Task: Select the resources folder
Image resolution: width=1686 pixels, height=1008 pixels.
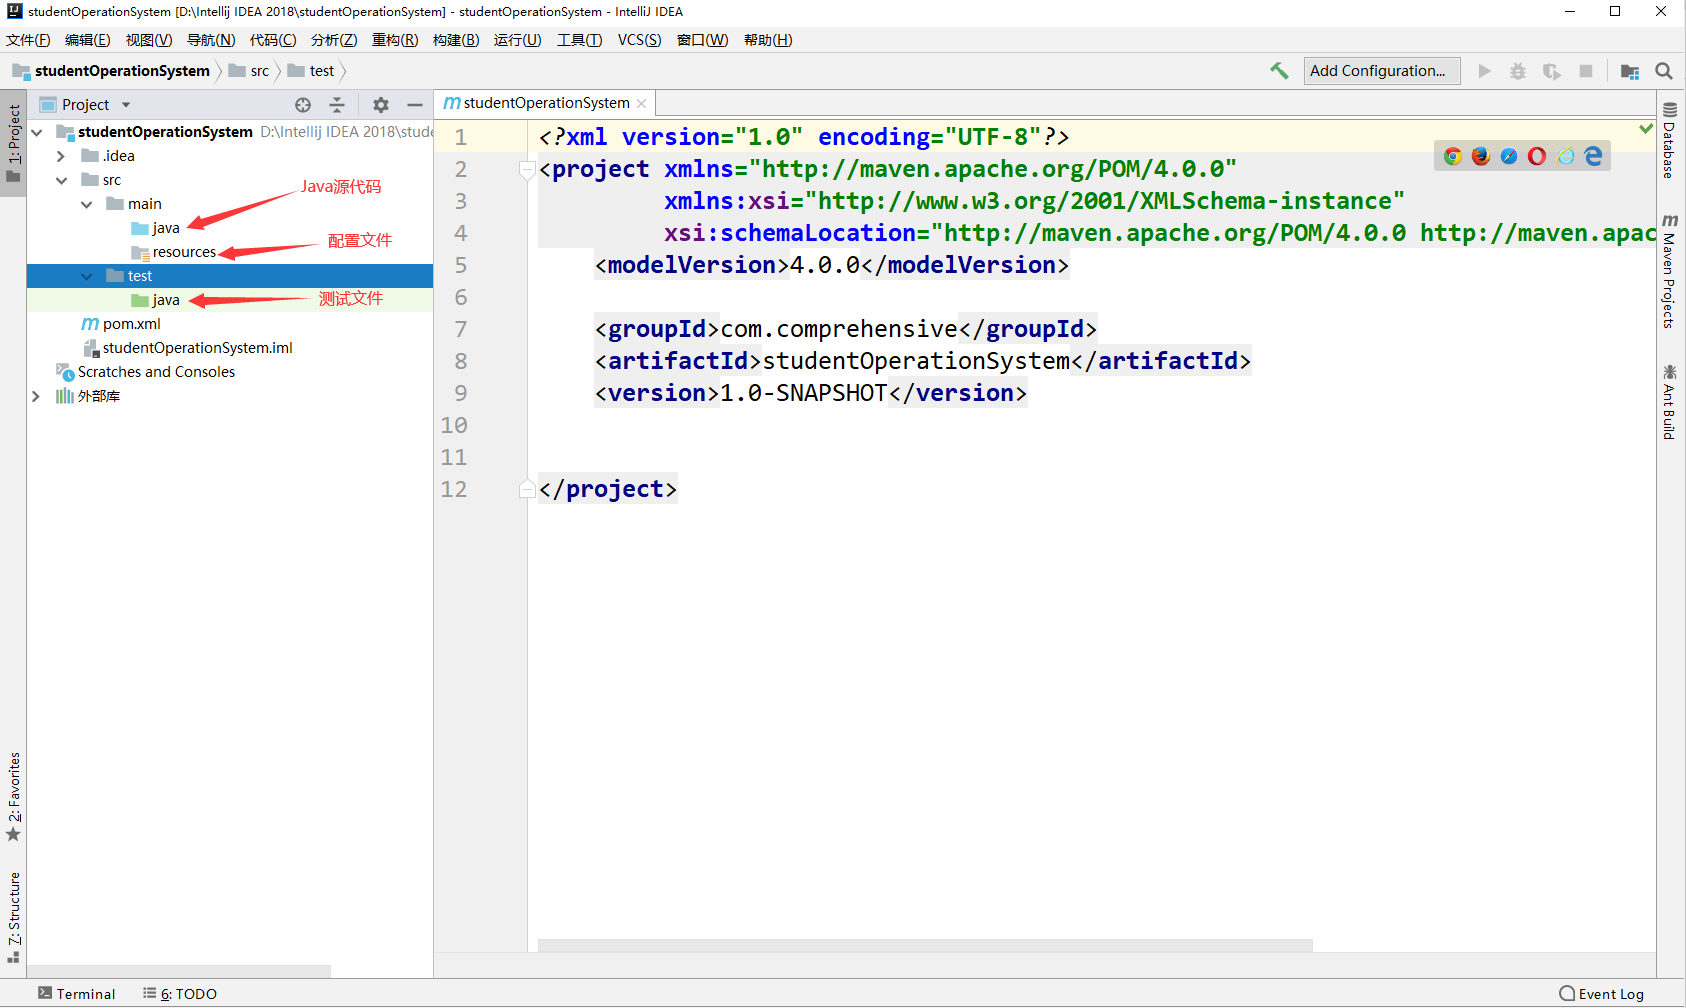Action: pos(174,252)
